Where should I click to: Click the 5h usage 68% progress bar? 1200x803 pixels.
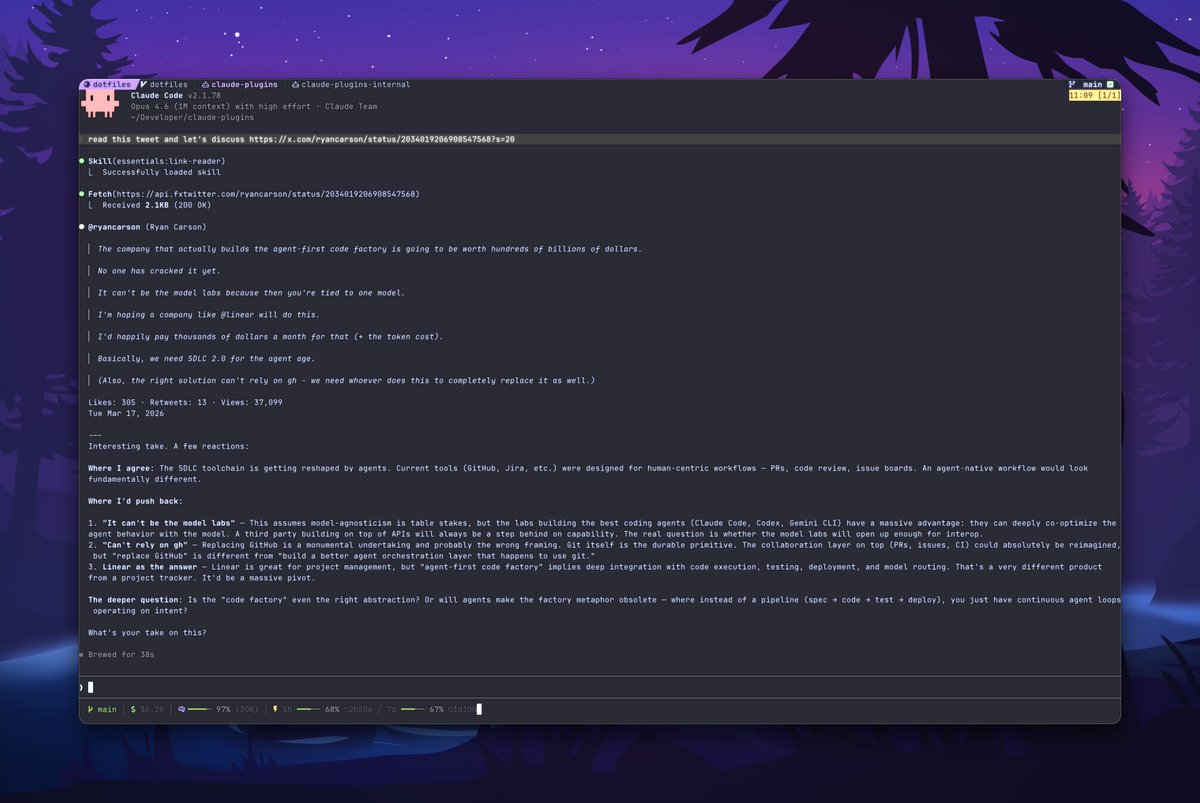point(309,709)
